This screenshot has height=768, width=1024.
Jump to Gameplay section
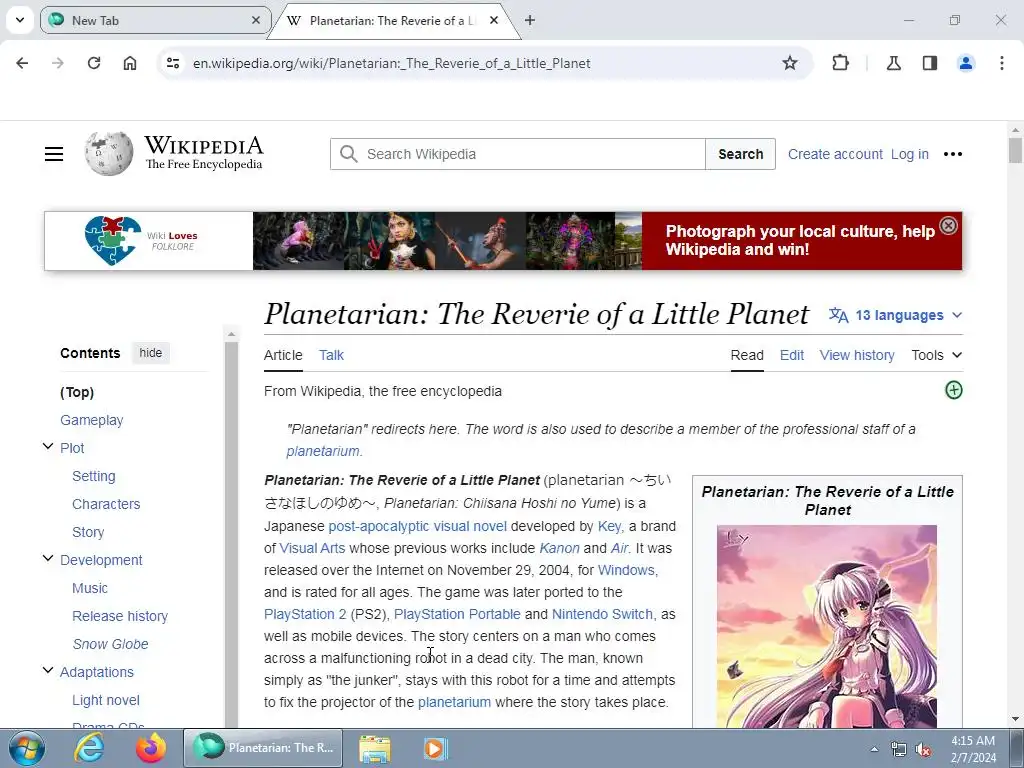pyautogui.click(x=91, y=421)
